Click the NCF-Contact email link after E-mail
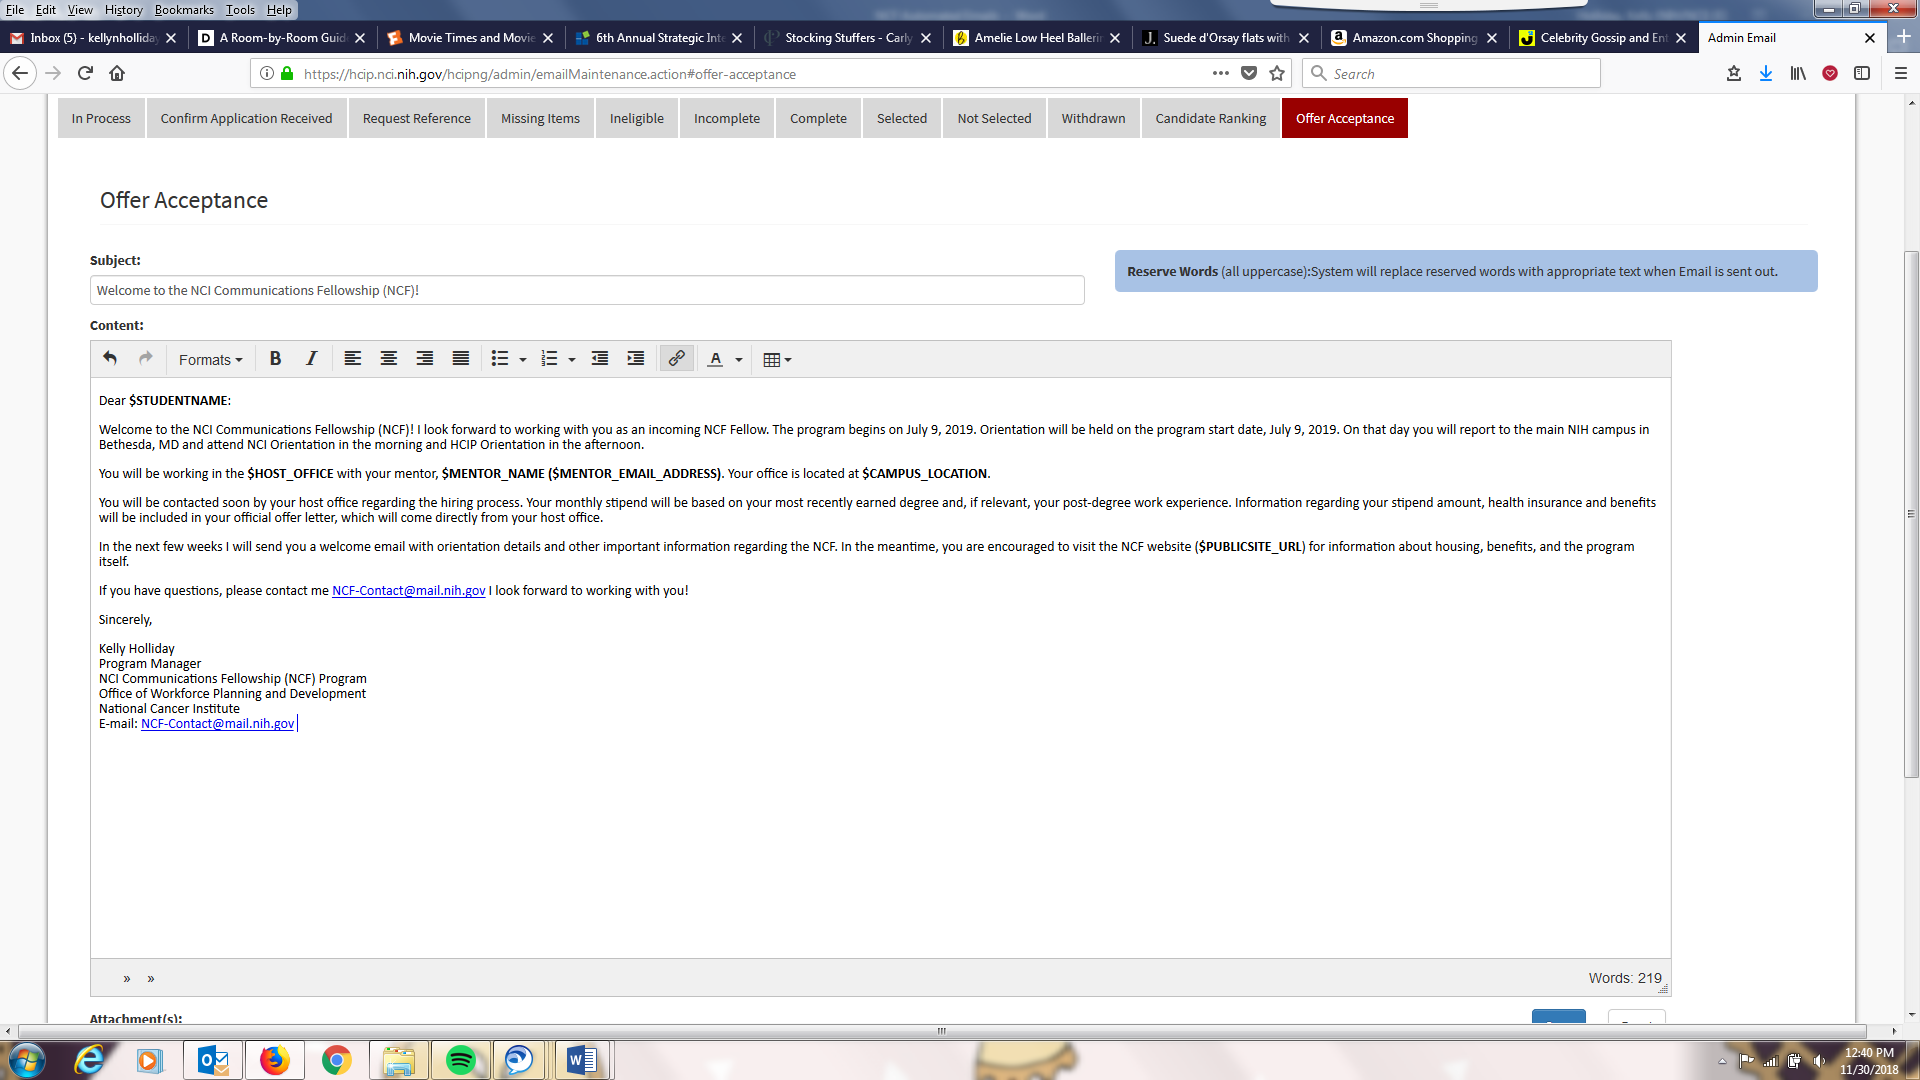 (217, 724)
